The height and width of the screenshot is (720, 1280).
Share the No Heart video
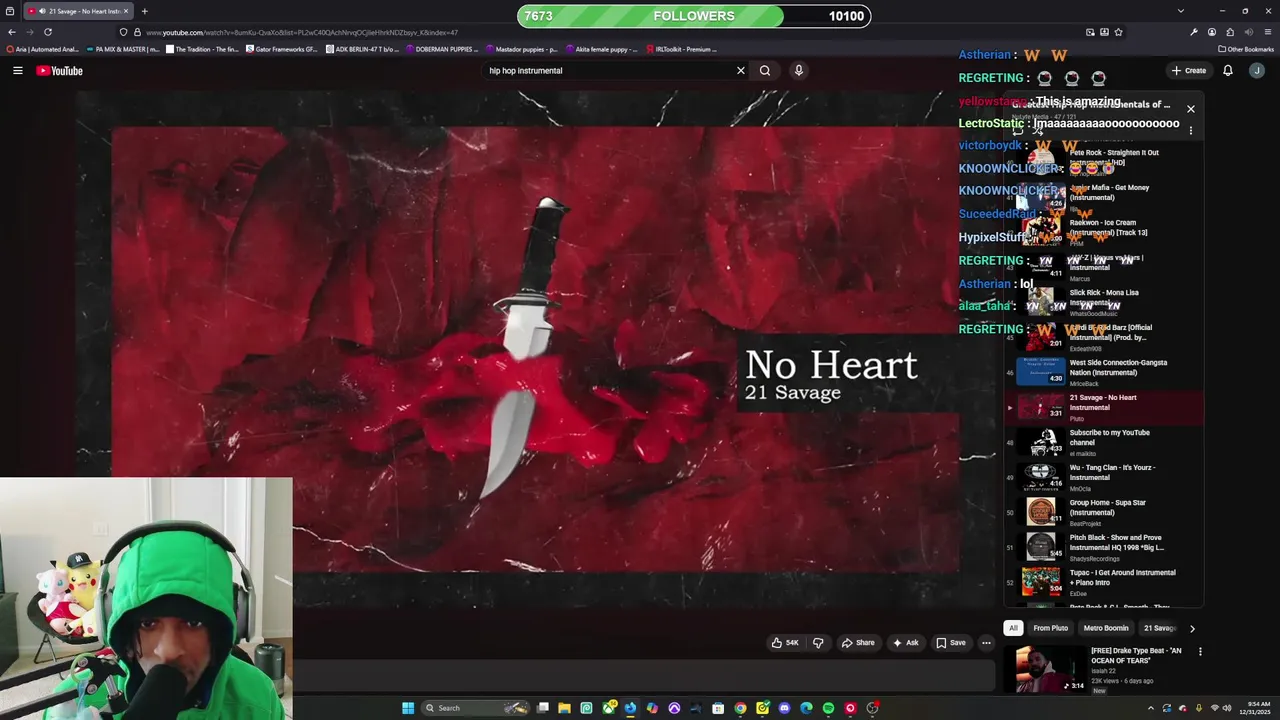[858, 643]
